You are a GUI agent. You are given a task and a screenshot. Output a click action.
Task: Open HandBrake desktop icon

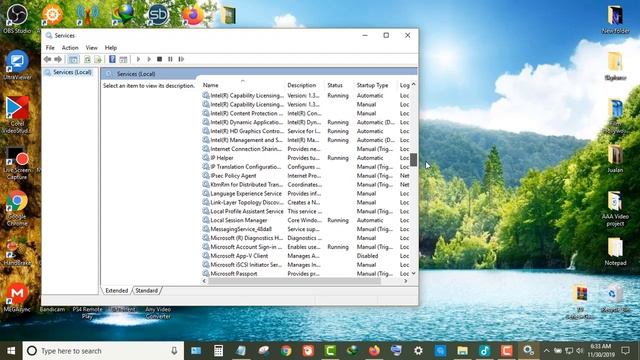(17, 253)
